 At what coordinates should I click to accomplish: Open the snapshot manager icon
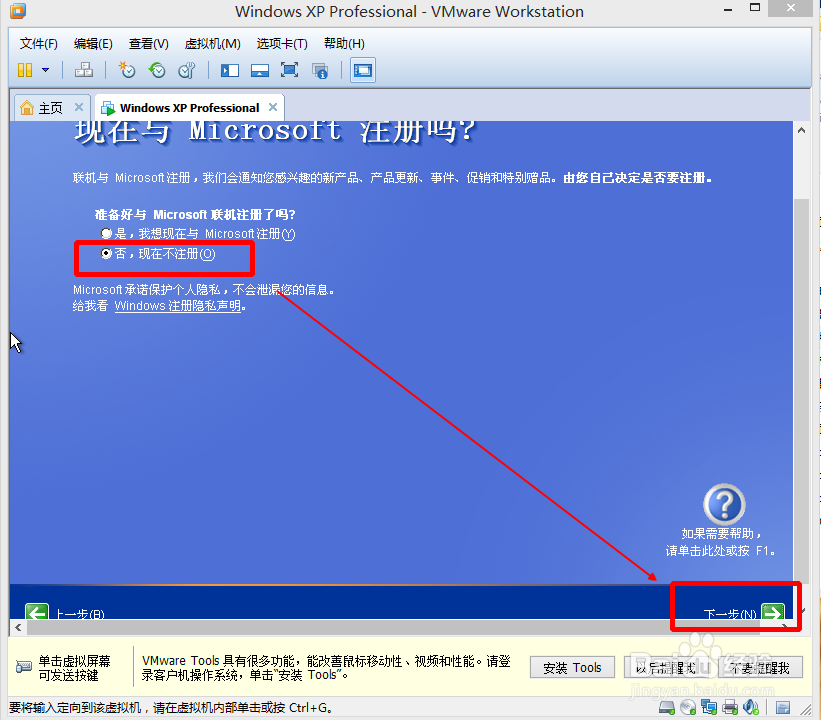186,70
